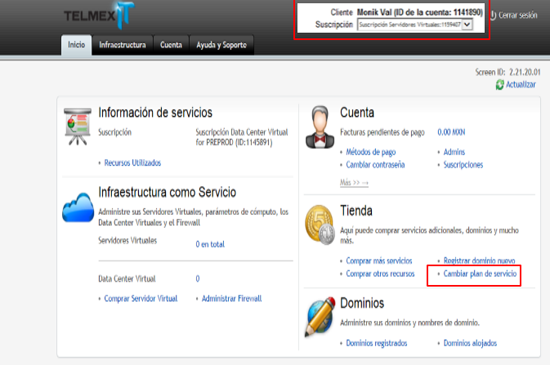Open the Comprar más servicios link
This screenshot has height=365, width=550.
pos(379,261)
